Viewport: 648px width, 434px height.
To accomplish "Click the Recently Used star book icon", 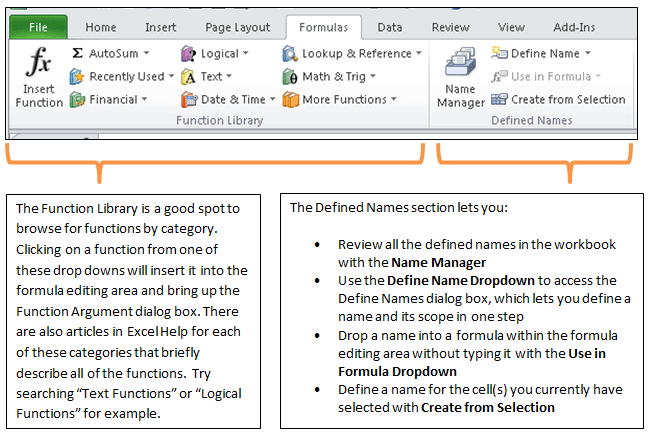I will click(x=77, y=76).
